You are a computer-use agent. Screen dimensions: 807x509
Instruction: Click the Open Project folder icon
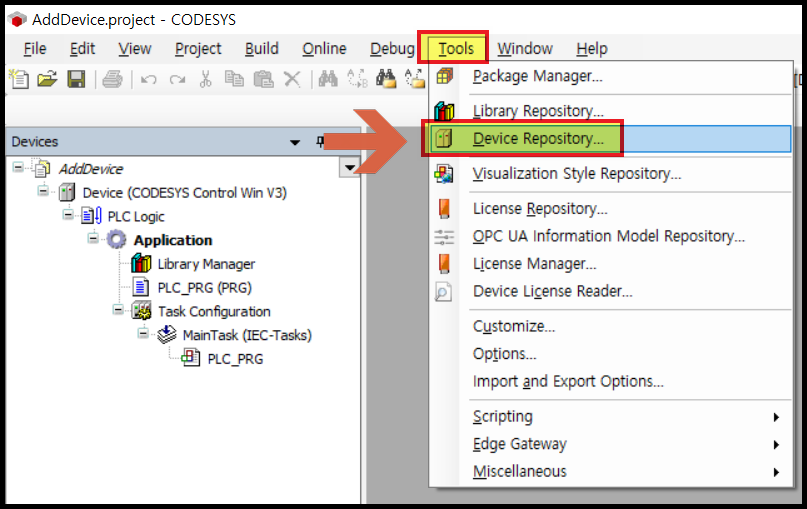coord(47,79)
